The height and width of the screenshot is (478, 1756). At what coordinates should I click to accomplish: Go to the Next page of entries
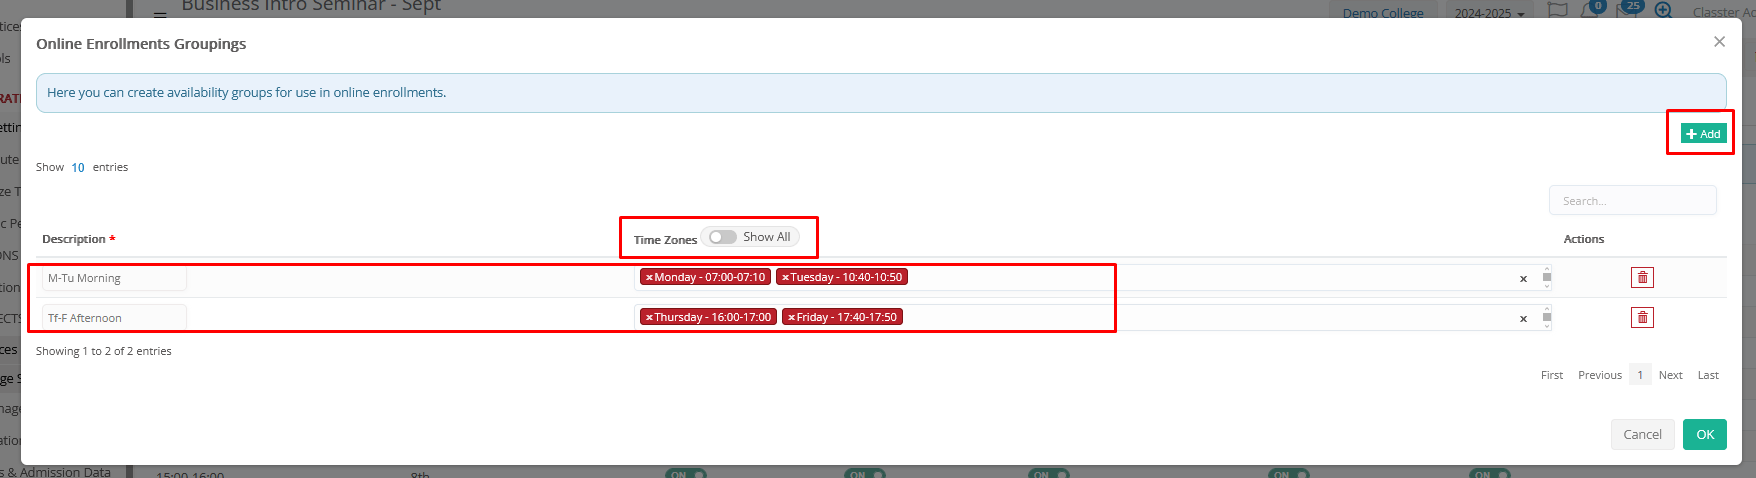pos(1670,375)
